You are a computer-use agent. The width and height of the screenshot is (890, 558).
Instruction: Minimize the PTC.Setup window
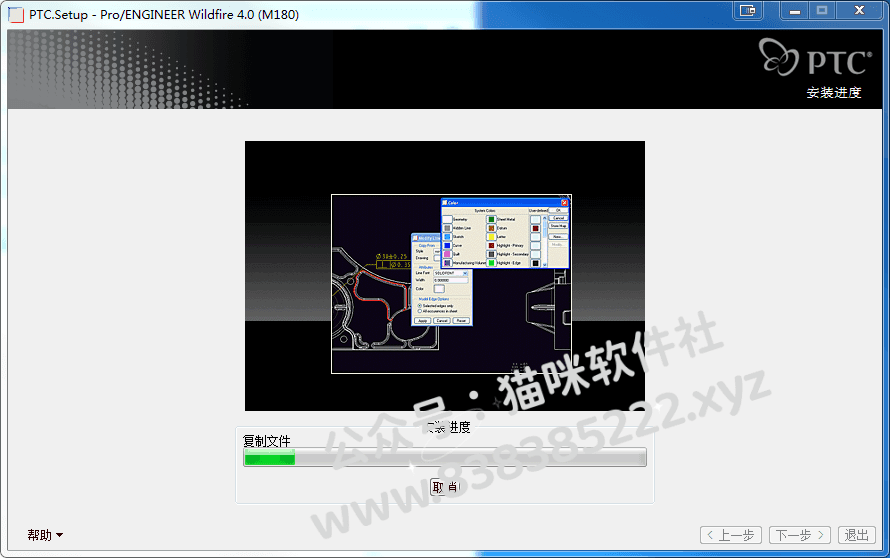(795, 10)
